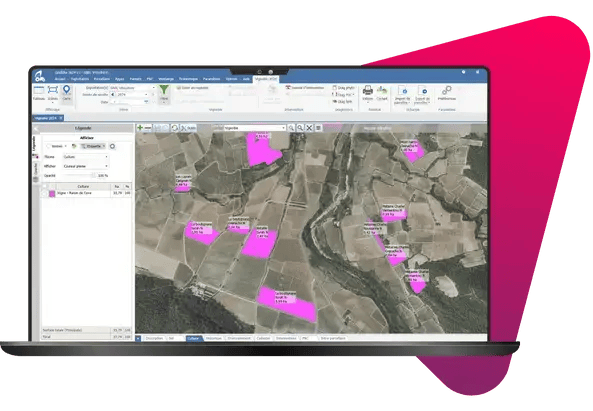This screenshot has width=593, height=411.
Task: Click the refresh map icon
Action: coord(175,128)
